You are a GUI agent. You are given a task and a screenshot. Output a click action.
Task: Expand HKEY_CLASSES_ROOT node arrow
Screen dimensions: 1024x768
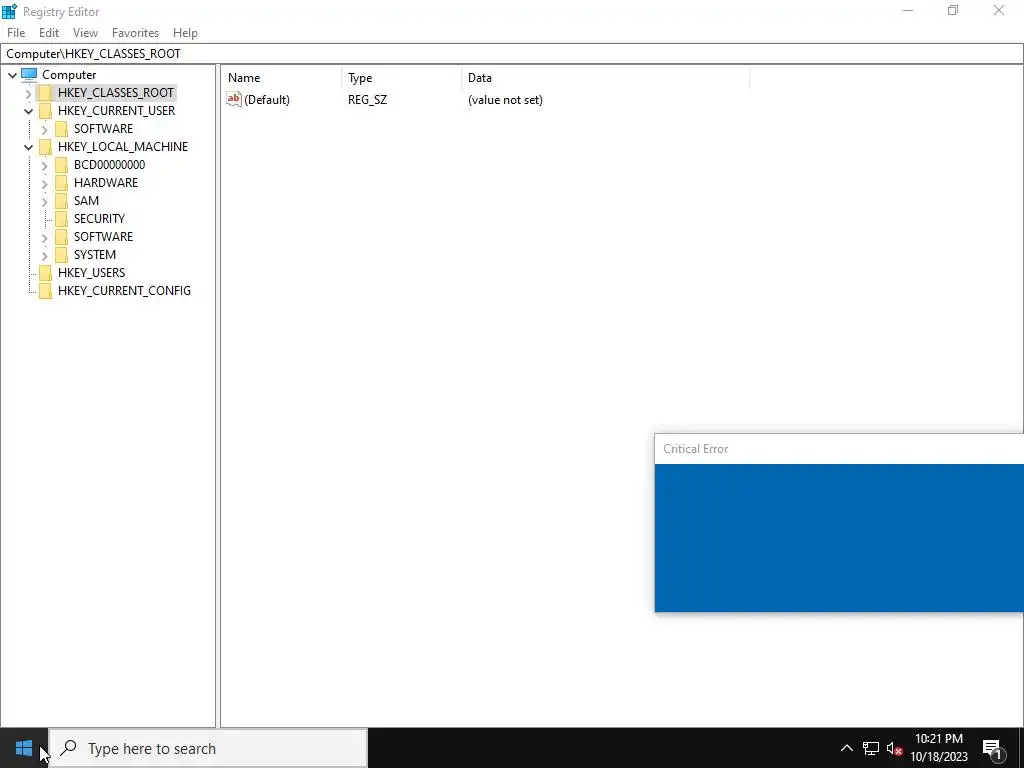tap(28, 93)
